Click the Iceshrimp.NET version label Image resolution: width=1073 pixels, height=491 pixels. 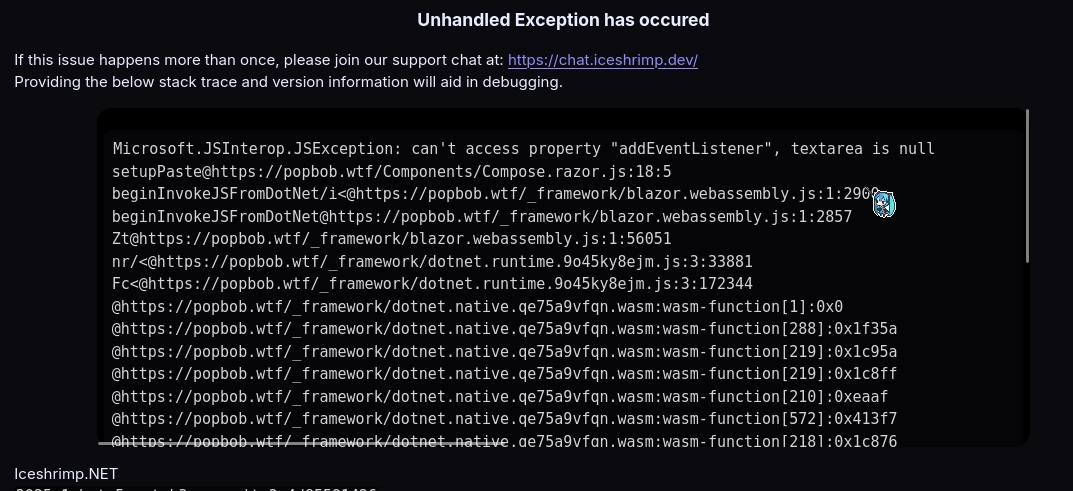tap(66, 474)
